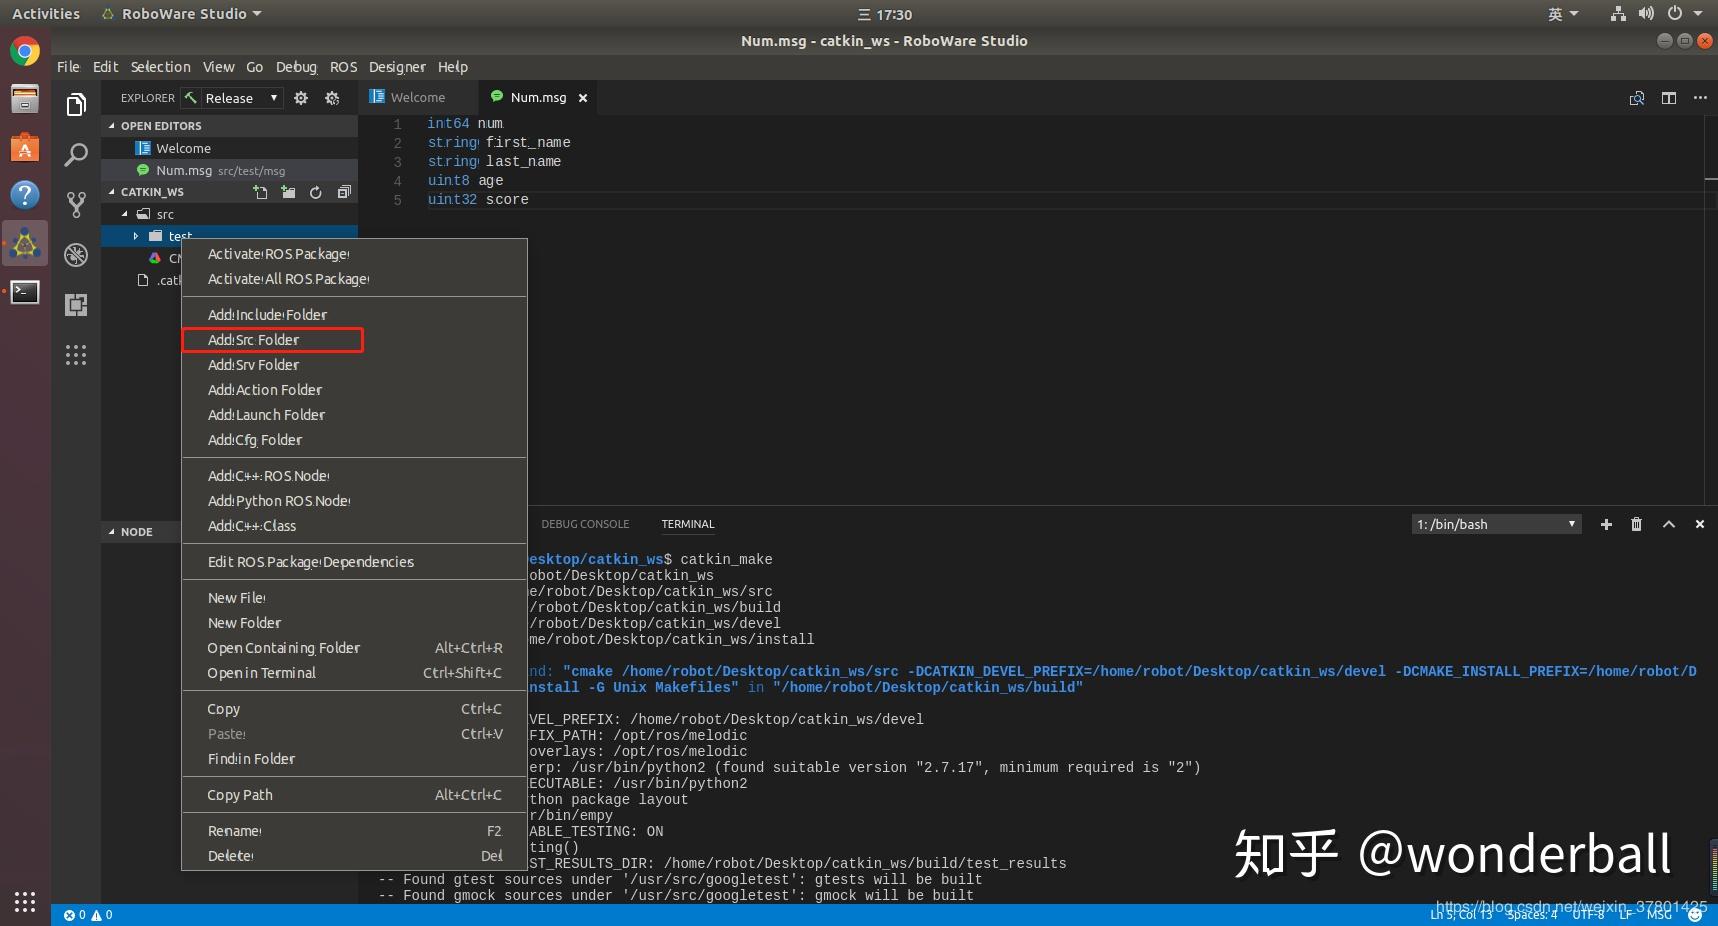Choose Add Launch Folder in context menu

click(354, 415)
